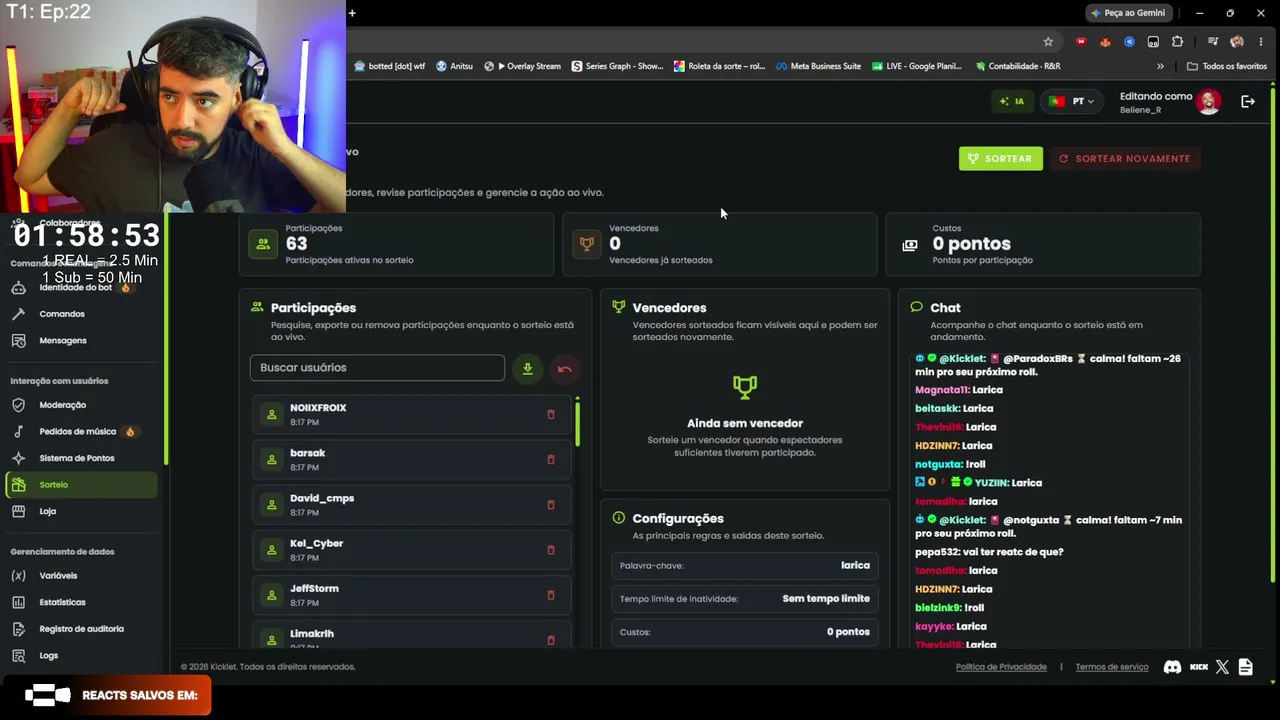Open Pedidos de música in the sidebar
This screenshot has height=720, width=1280.
pos(80,432)
